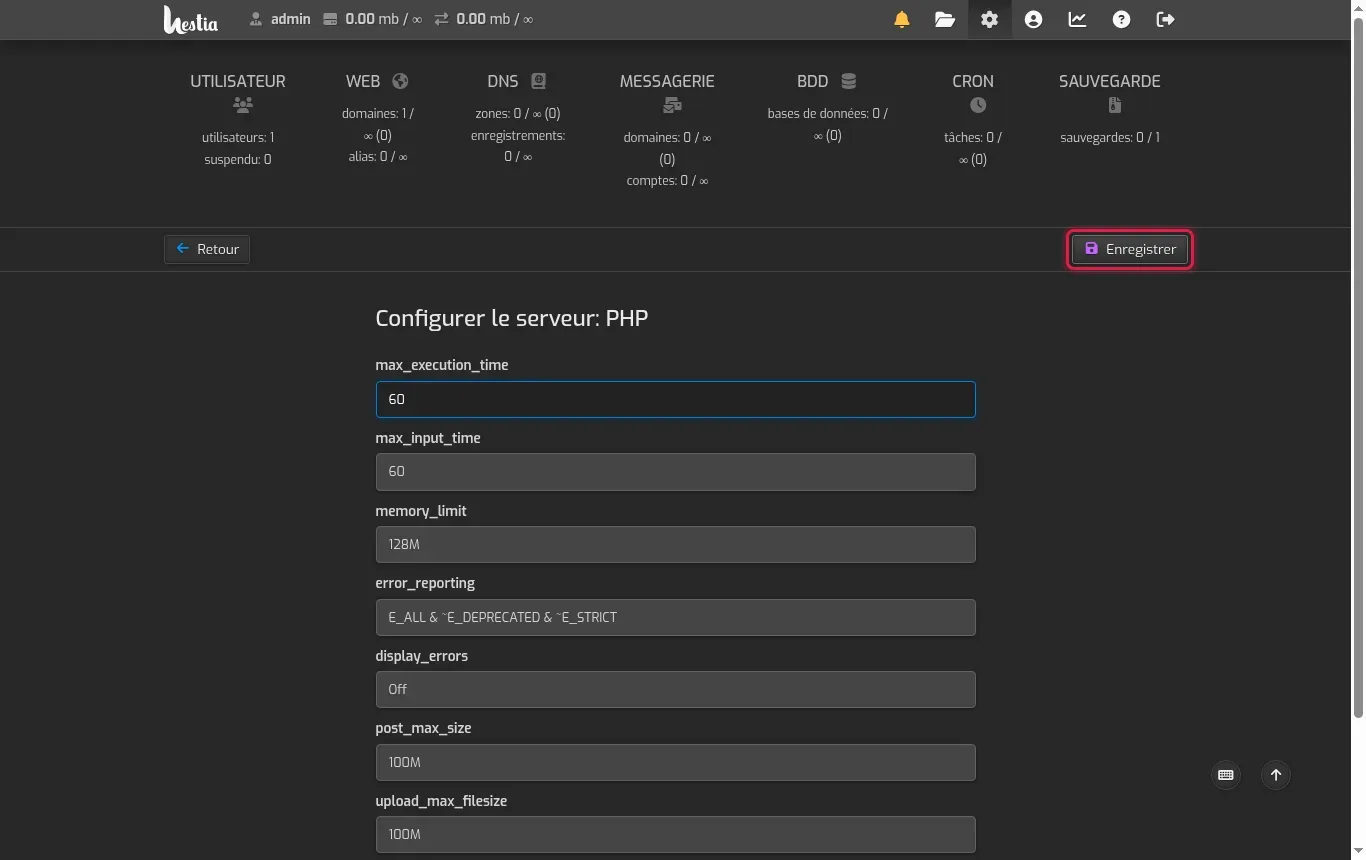The width and height of the screenshot is (1366, 860).
Task: Open server settings gear icon
Action: pos(989,19)
